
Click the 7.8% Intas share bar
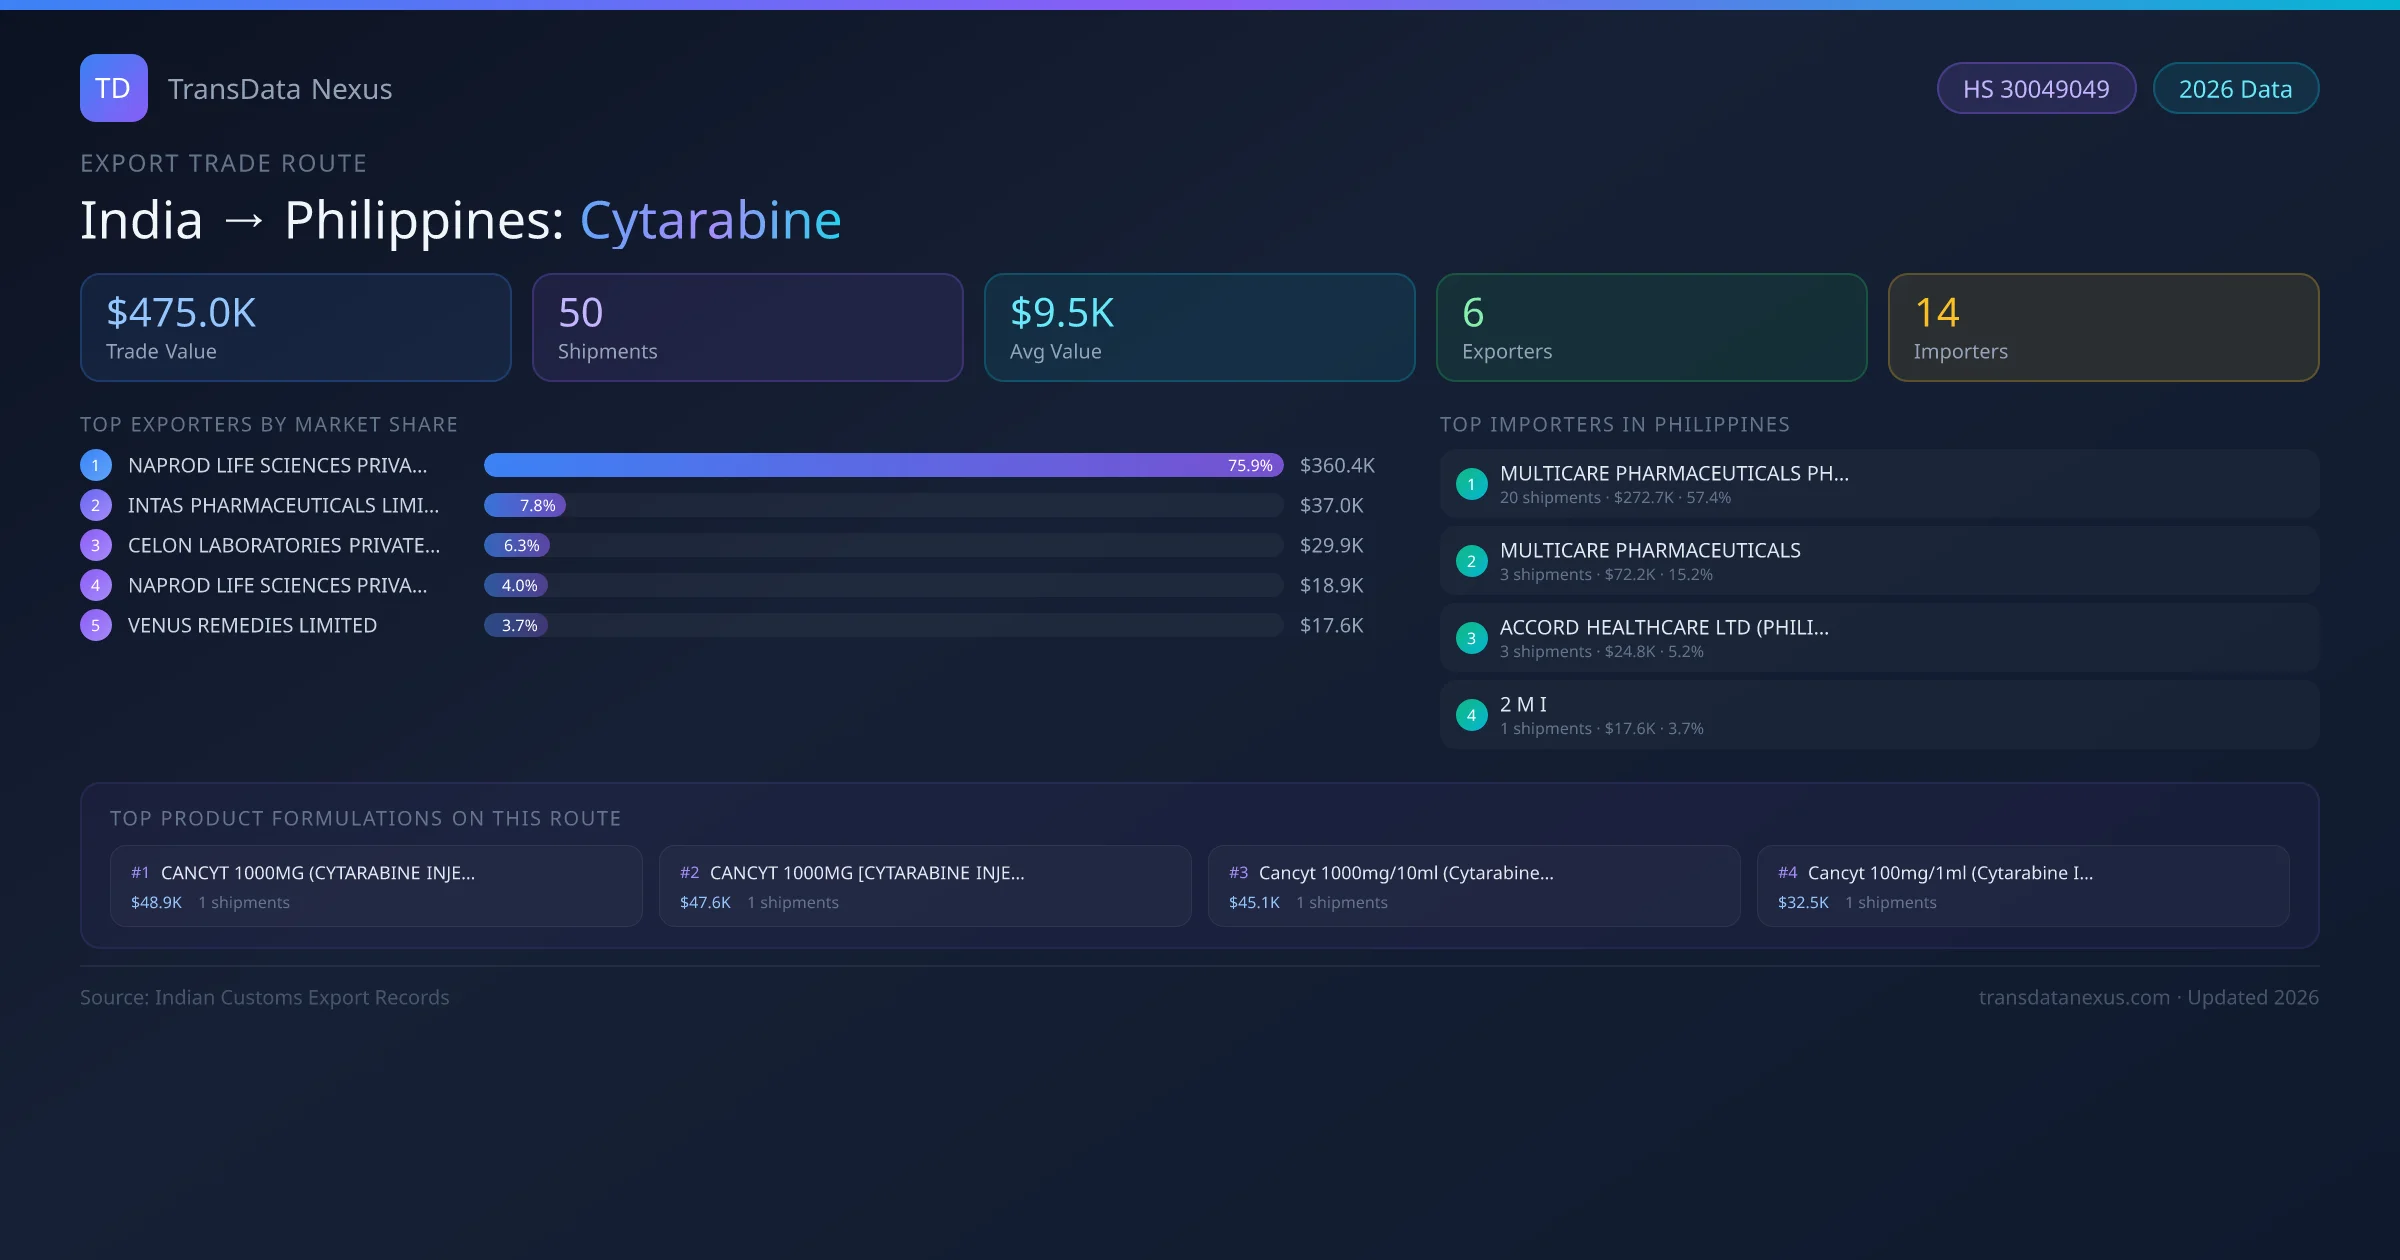coord(525,505)
